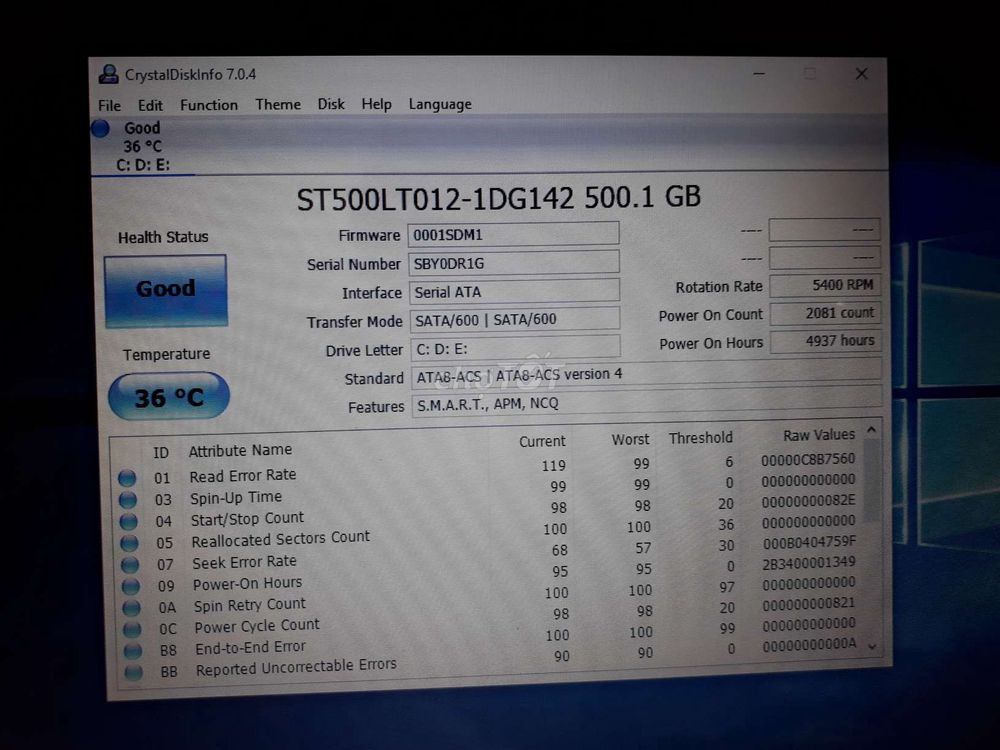The height and width of the screenshot is (750, 1000).
Task: Click status icon for Spin-Up Time
Action: point(128,499)
